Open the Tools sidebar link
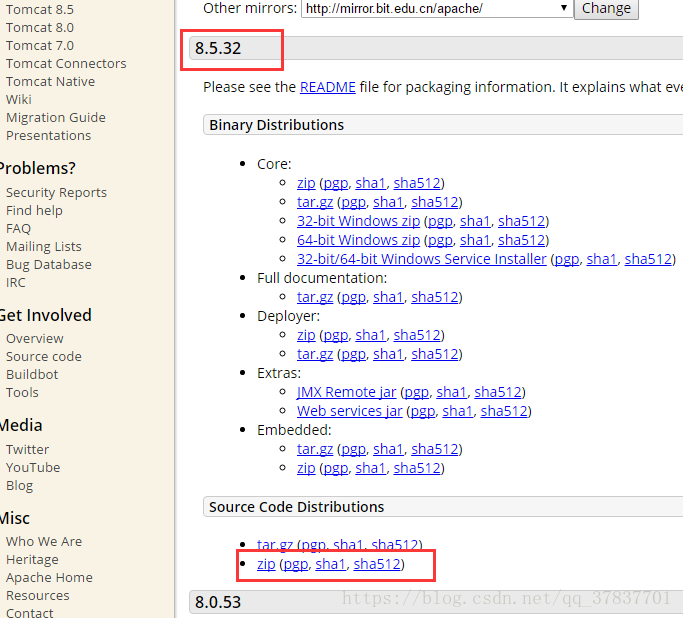 [22, 392]
